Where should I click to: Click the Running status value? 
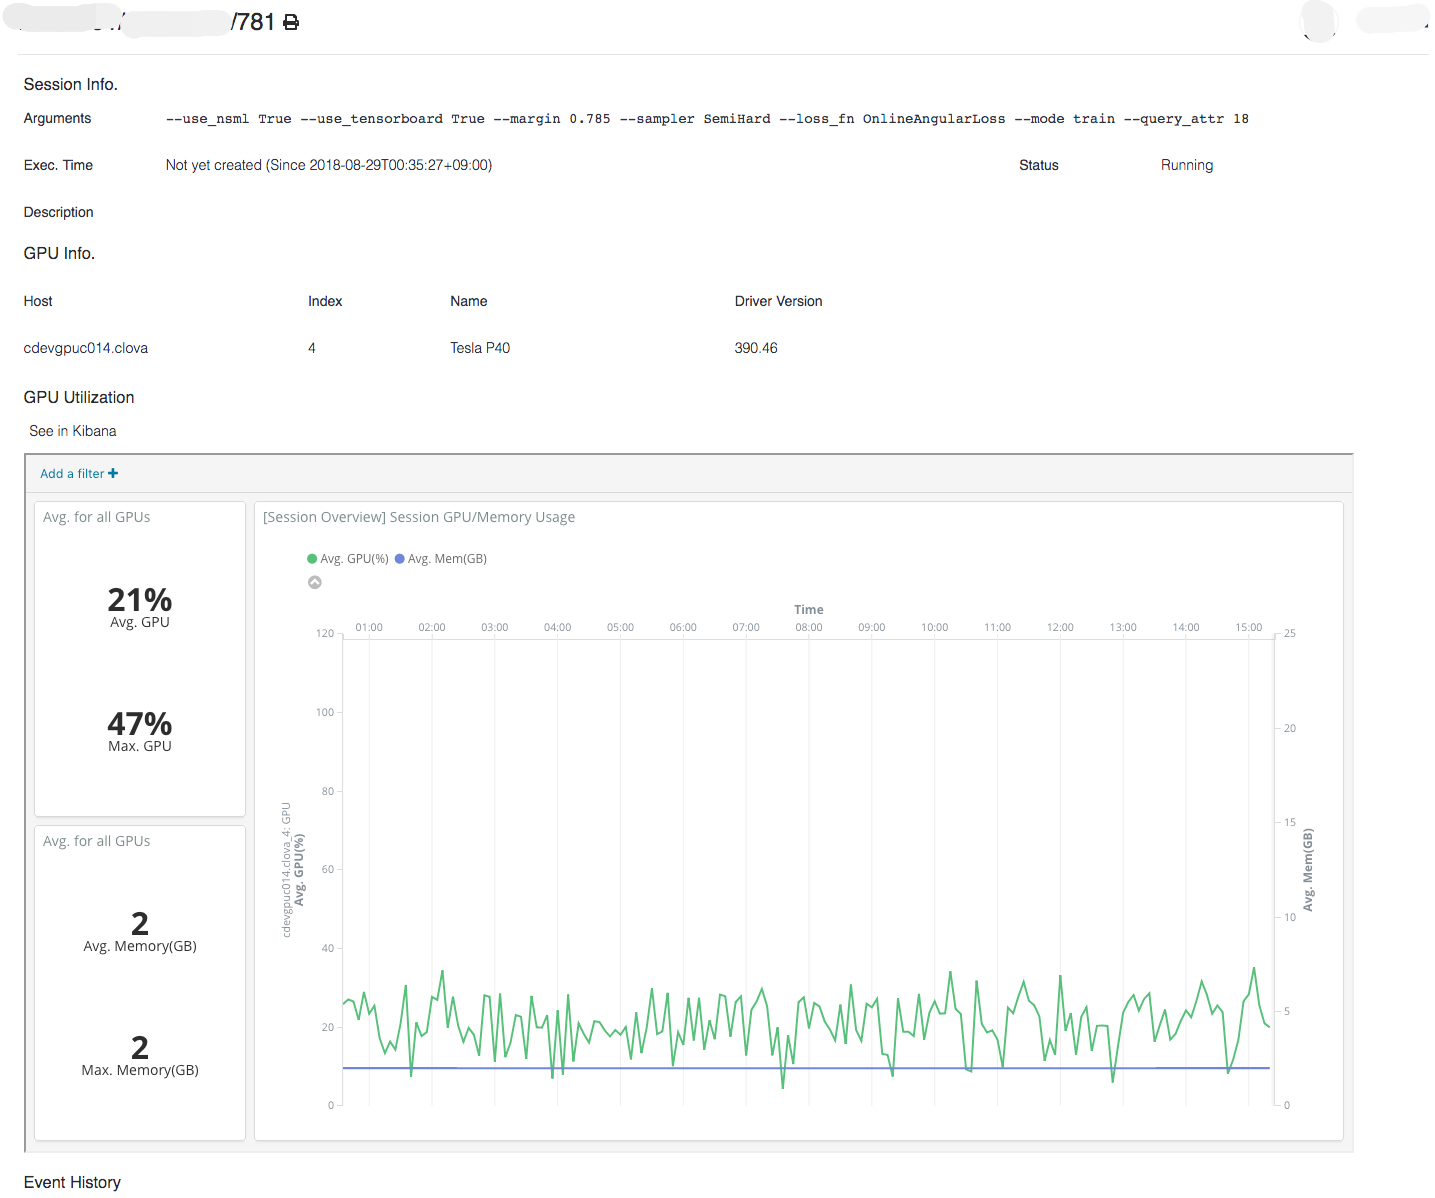[x=1187, y=165]
